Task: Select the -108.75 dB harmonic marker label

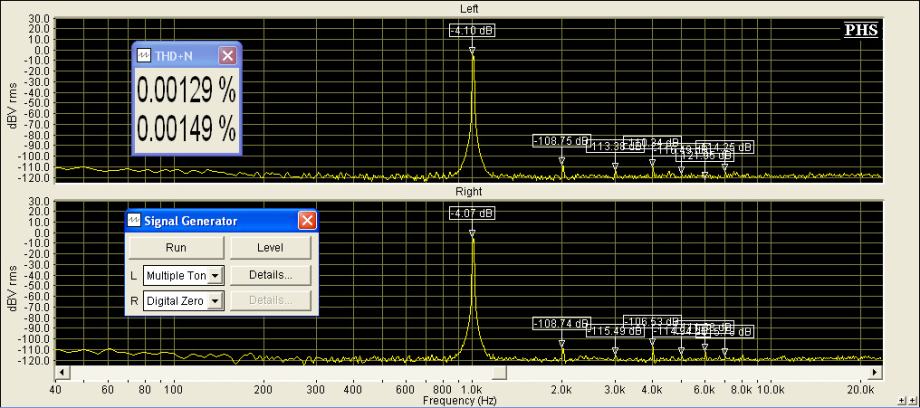Action: 561,141
